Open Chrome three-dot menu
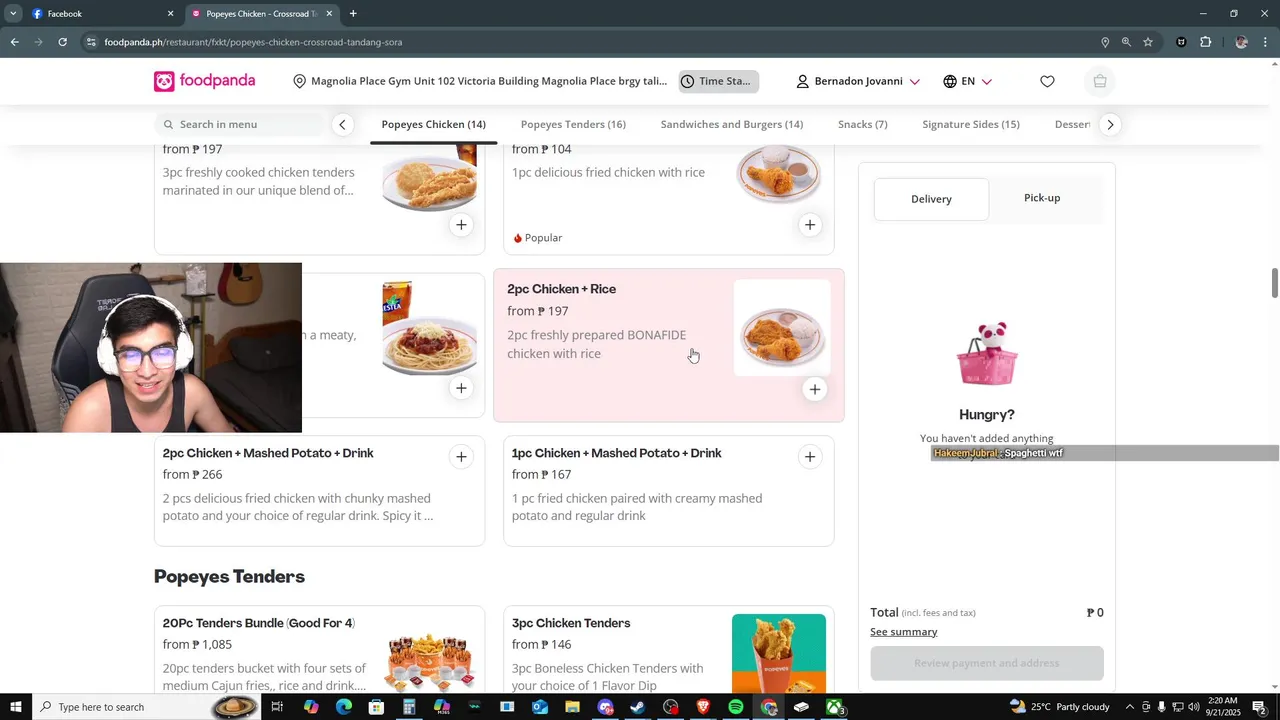 [x=1266, y=42]
